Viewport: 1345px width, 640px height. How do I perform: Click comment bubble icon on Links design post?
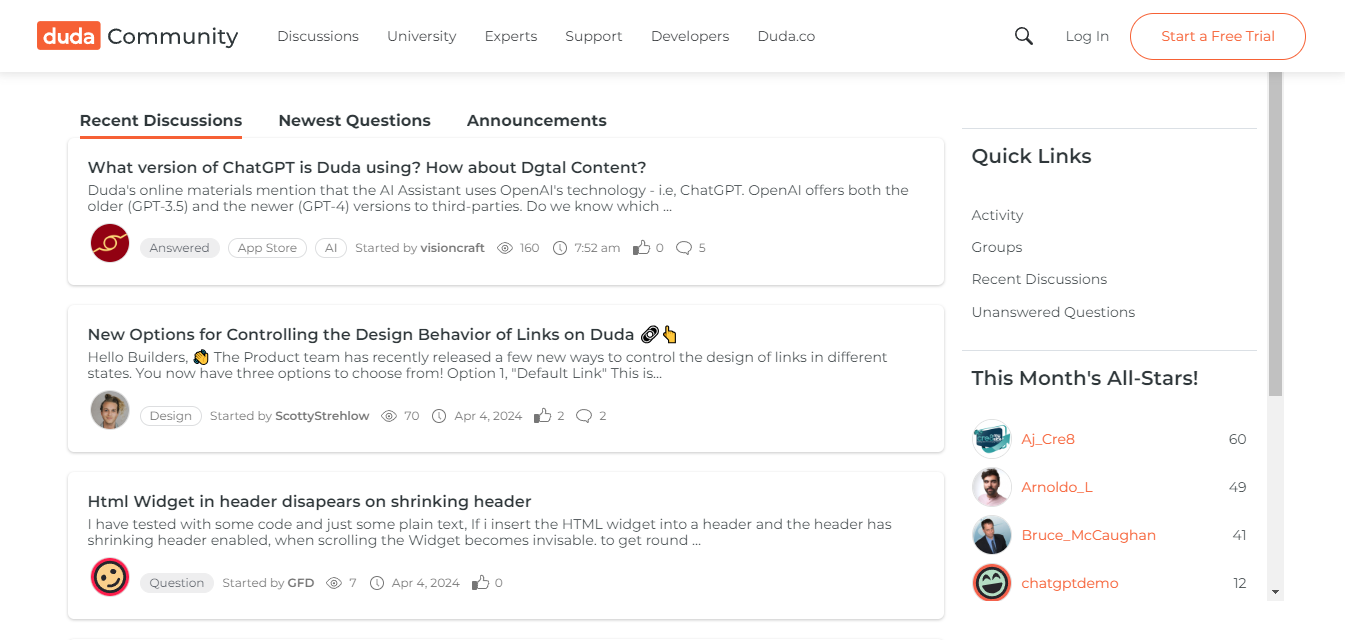(584, 416)
